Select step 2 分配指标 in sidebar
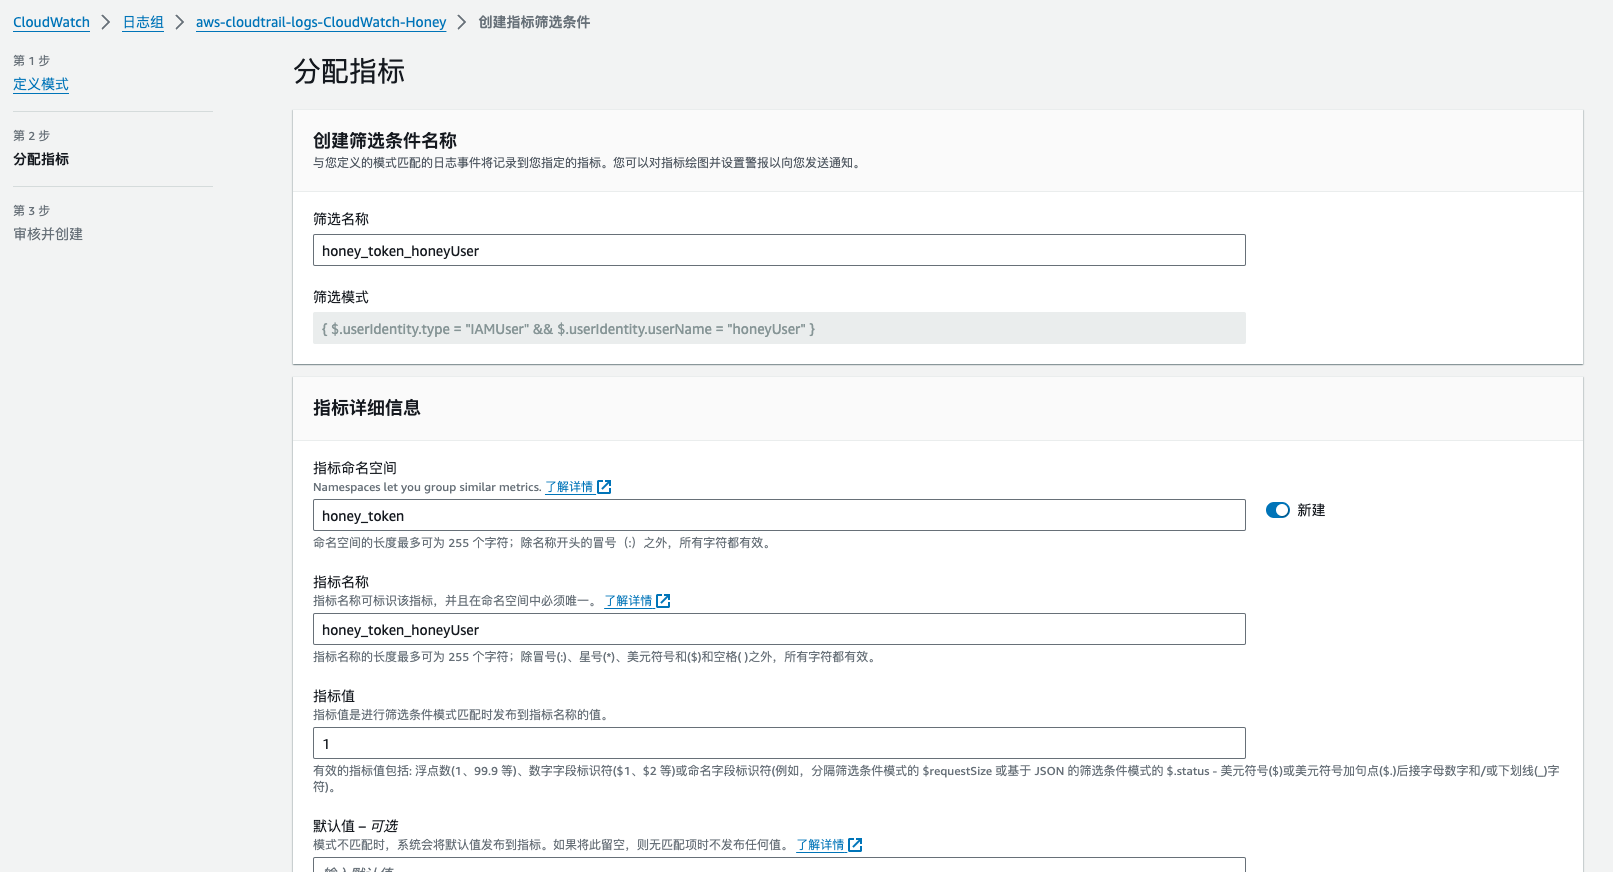1613x872 pixels. tap(41, 159)
